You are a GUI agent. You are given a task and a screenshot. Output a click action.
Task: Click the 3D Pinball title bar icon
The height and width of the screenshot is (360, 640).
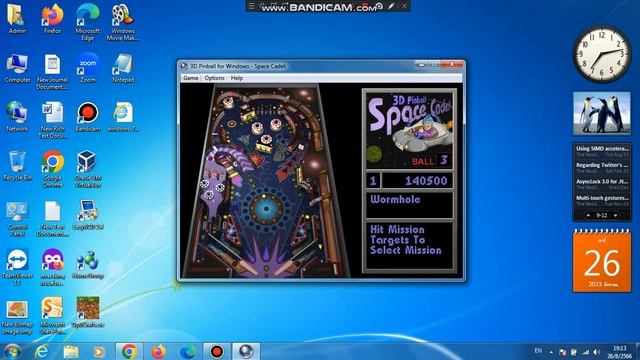point(184,66)
